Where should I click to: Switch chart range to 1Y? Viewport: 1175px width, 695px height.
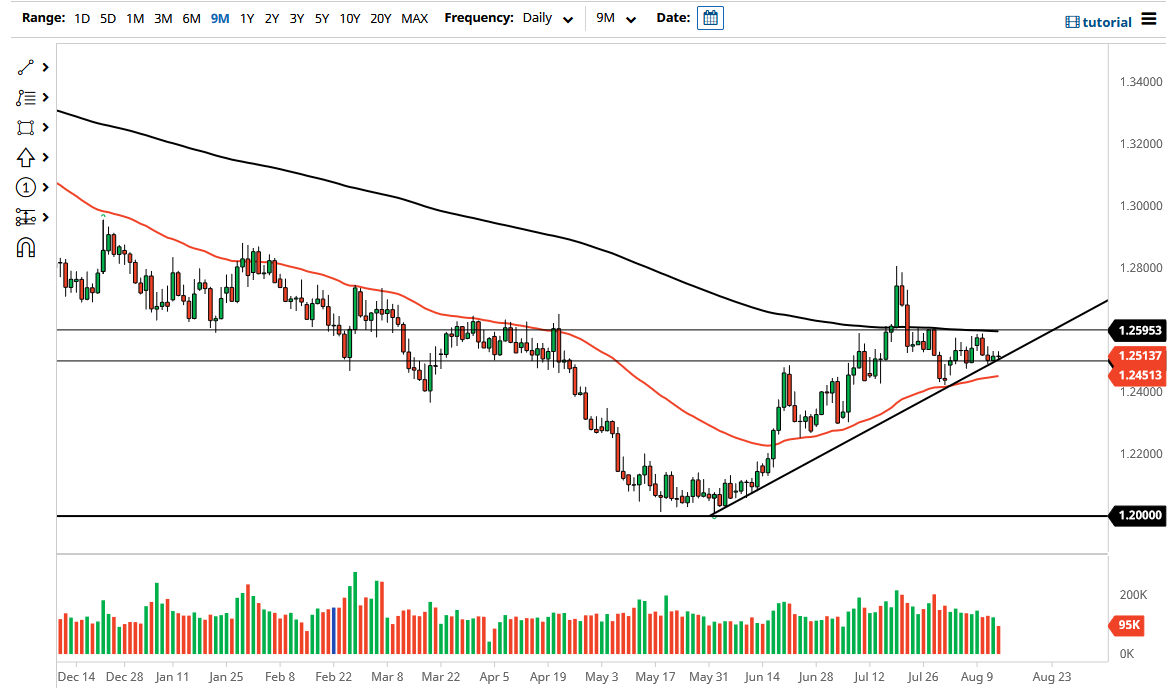tap(247, 18)
